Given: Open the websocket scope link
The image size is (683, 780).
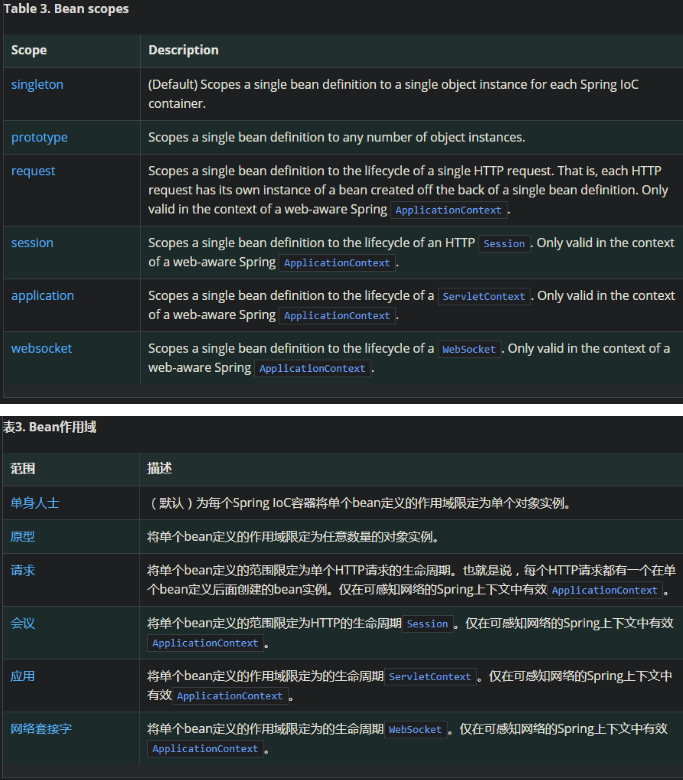Looking at the screenshot, I should point(41,349).
